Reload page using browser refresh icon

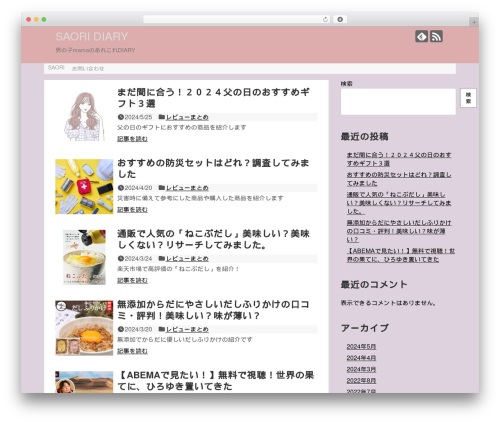coord(325,19)
